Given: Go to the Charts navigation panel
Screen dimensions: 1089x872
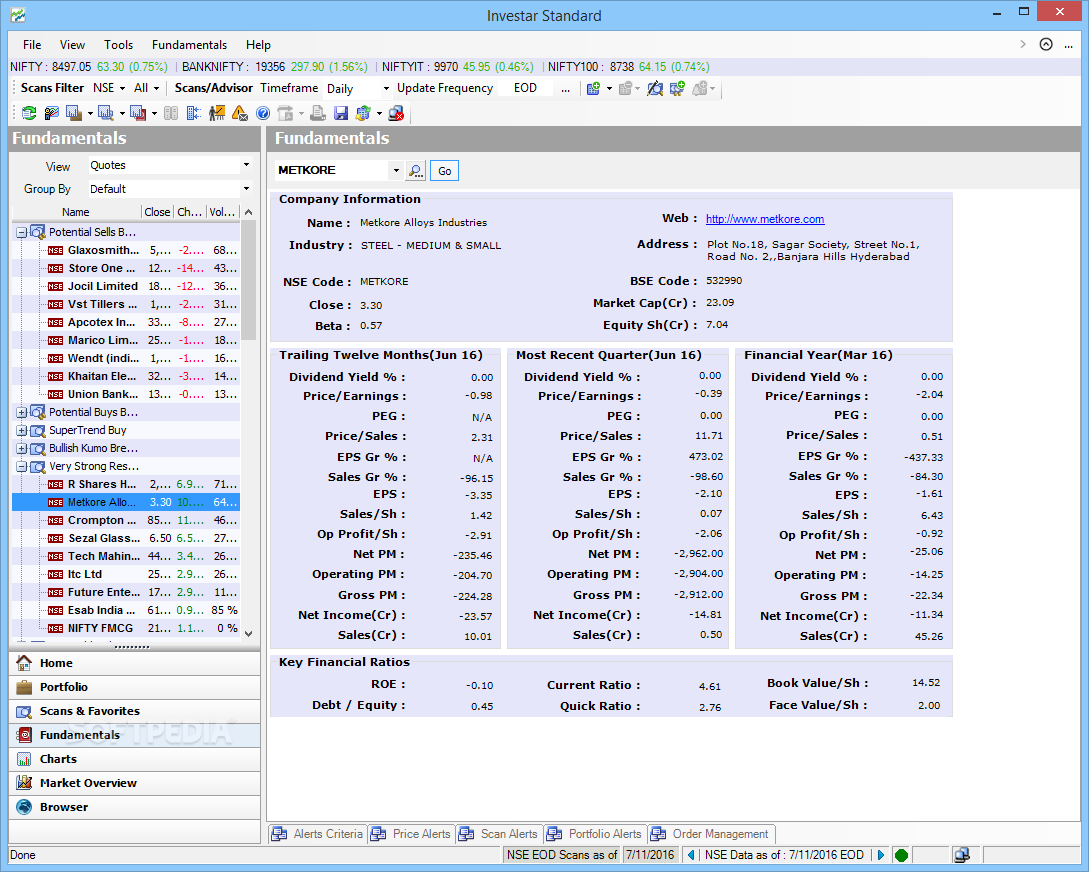Looking at the screenshot, I should [x=135, y=759].
